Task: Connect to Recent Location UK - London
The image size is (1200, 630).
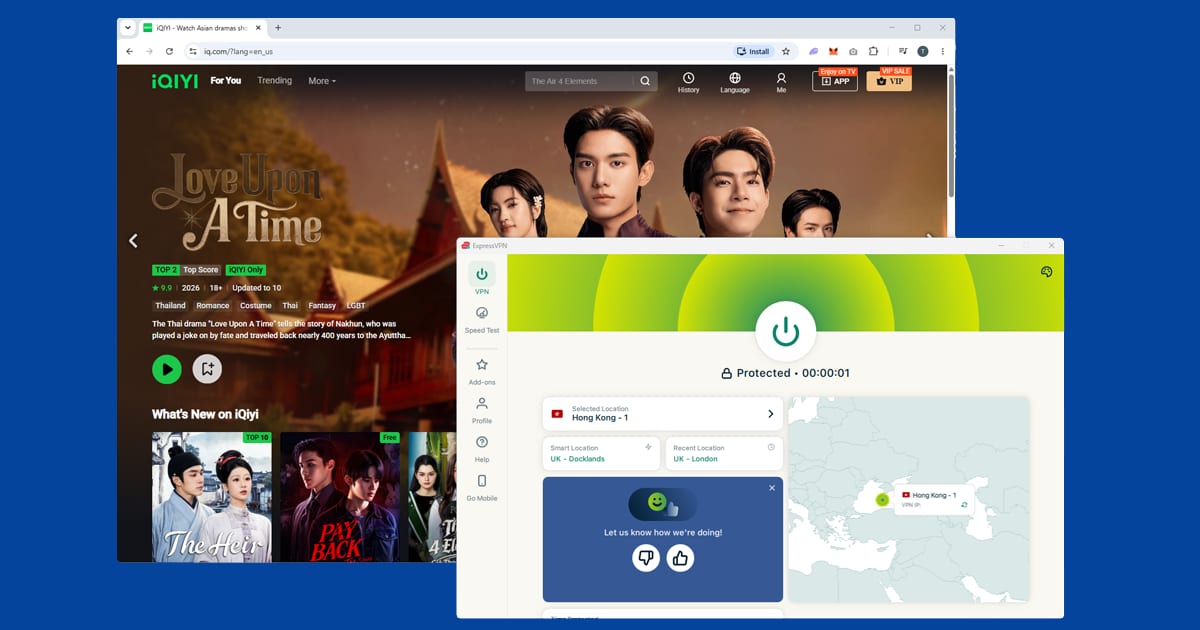Action: point(724,453)
